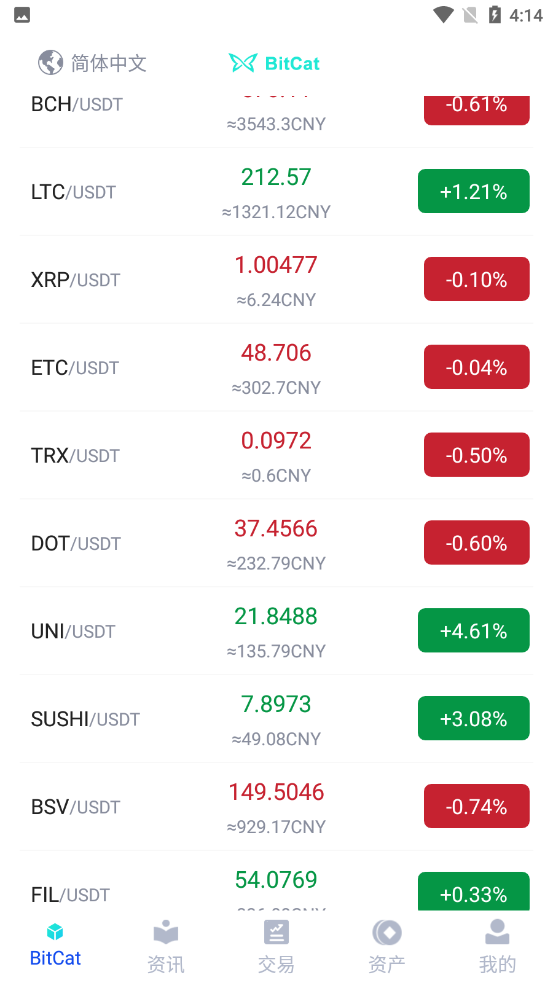Open the SUSHI/USDT trading pair row
Viewport: 553px width, 983px height.
276,718
